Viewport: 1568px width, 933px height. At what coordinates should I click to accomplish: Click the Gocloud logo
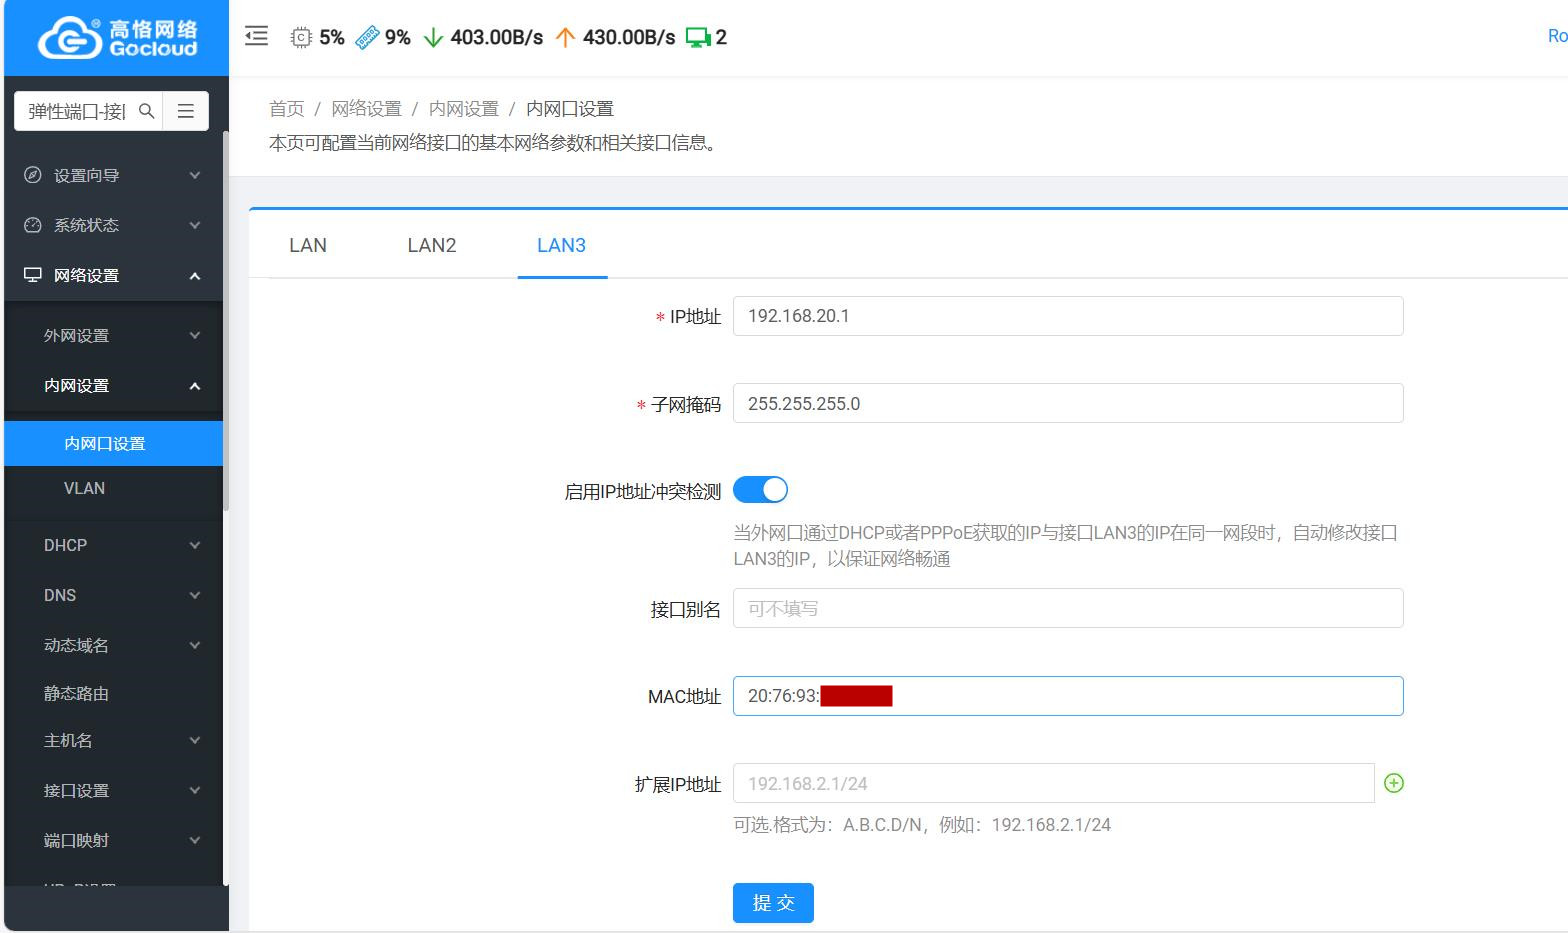117,38
